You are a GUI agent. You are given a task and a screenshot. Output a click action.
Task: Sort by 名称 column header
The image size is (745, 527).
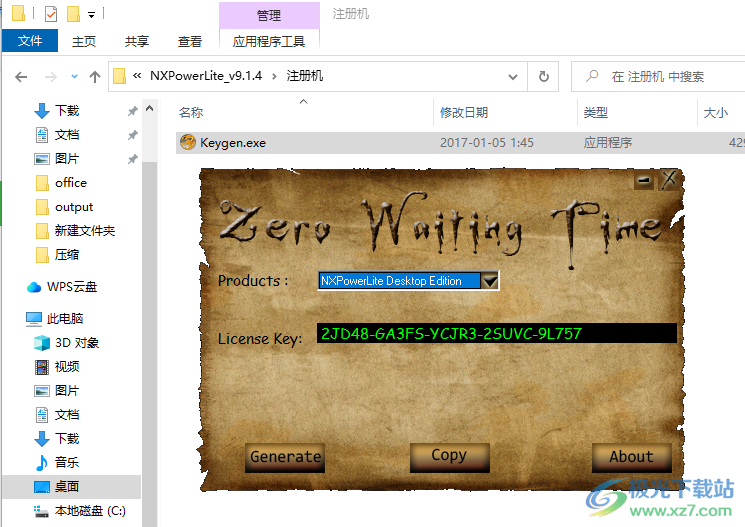tap(191, 113)
